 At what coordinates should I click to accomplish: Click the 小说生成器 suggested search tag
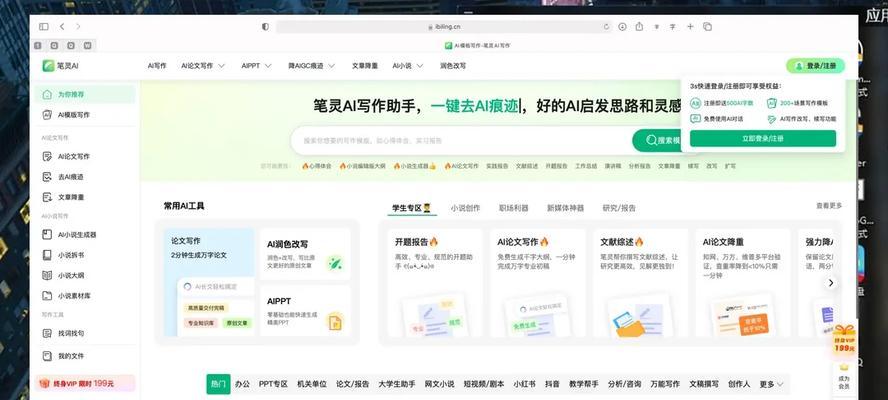[x=415, y=167]
